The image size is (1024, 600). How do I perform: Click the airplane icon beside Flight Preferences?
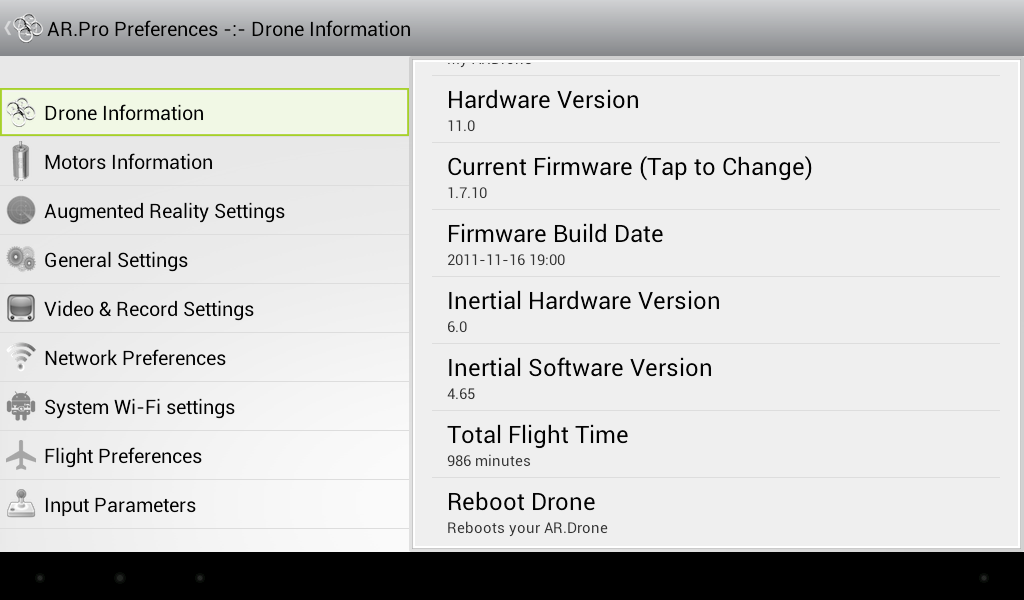point(21,455)
